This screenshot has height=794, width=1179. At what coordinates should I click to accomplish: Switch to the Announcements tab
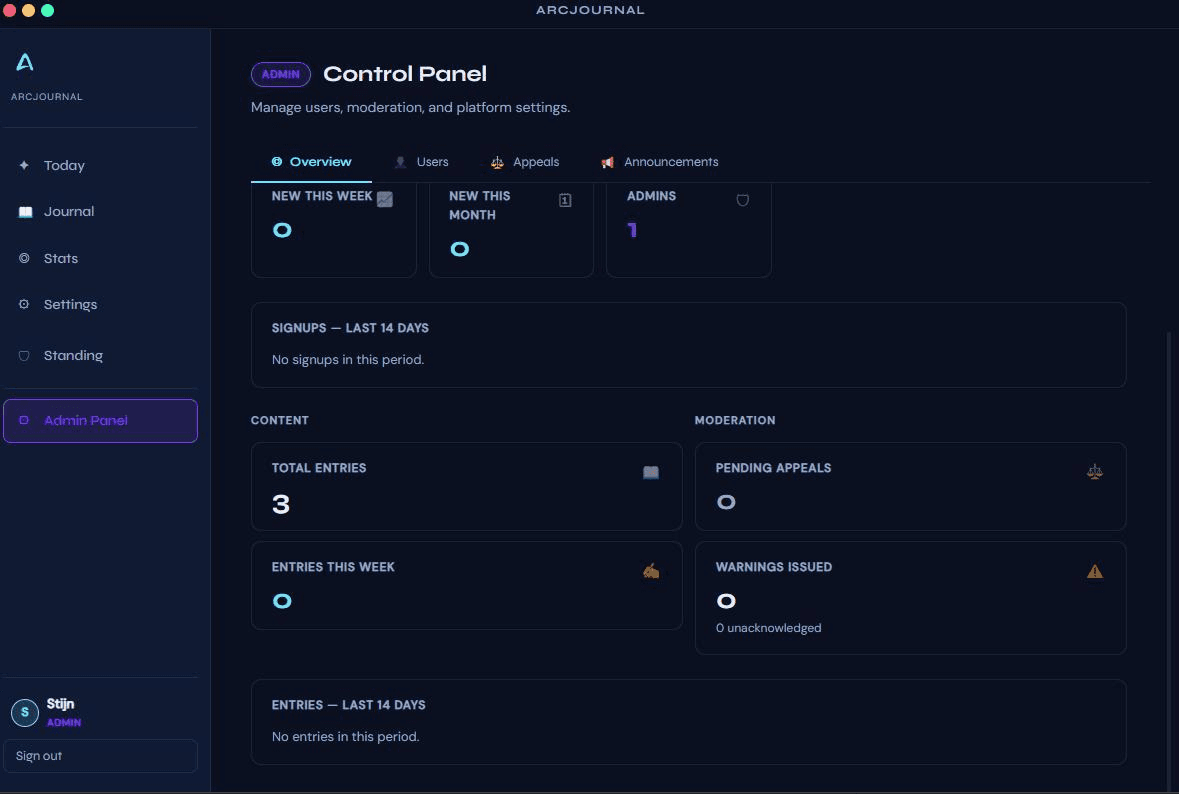tap(659, 162)
